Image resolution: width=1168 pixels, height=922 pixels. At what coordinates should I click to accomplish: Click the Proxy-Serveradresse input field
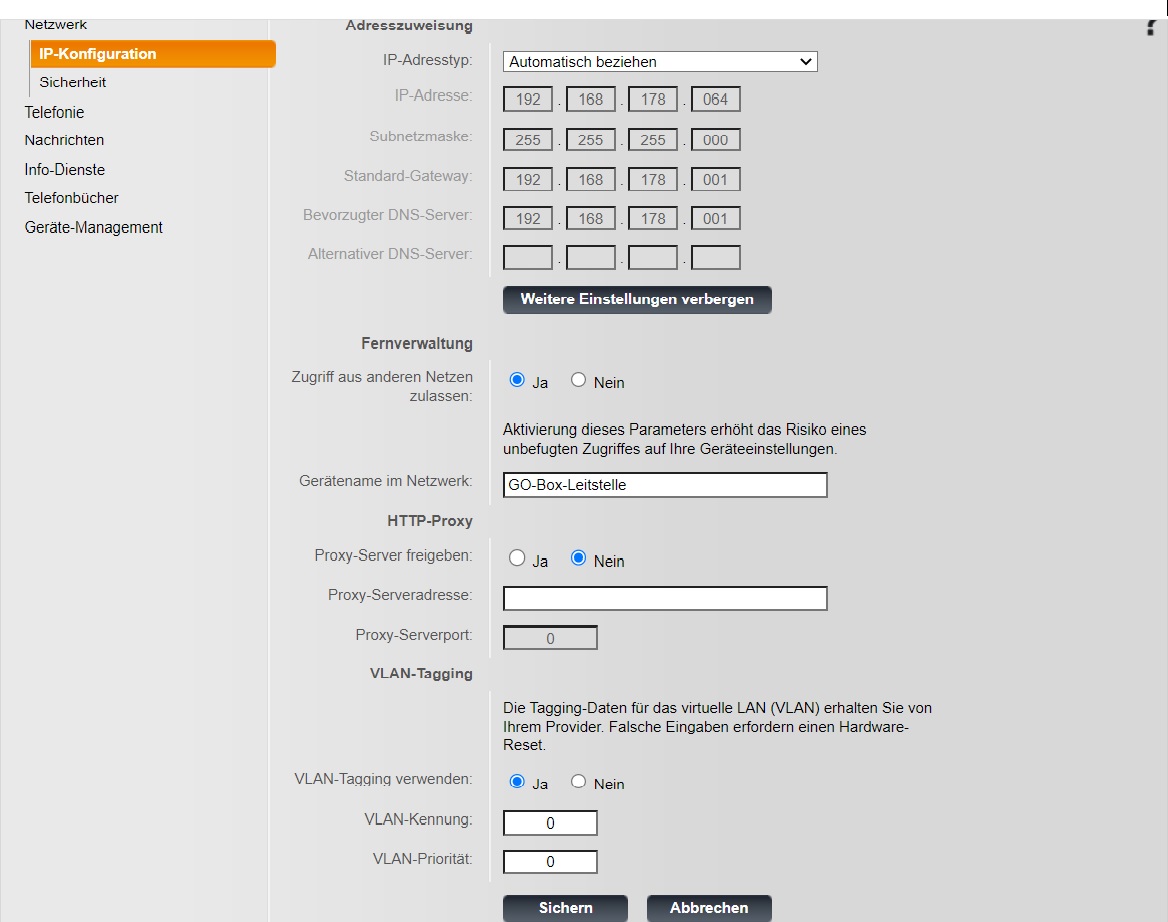coord(665,598)
